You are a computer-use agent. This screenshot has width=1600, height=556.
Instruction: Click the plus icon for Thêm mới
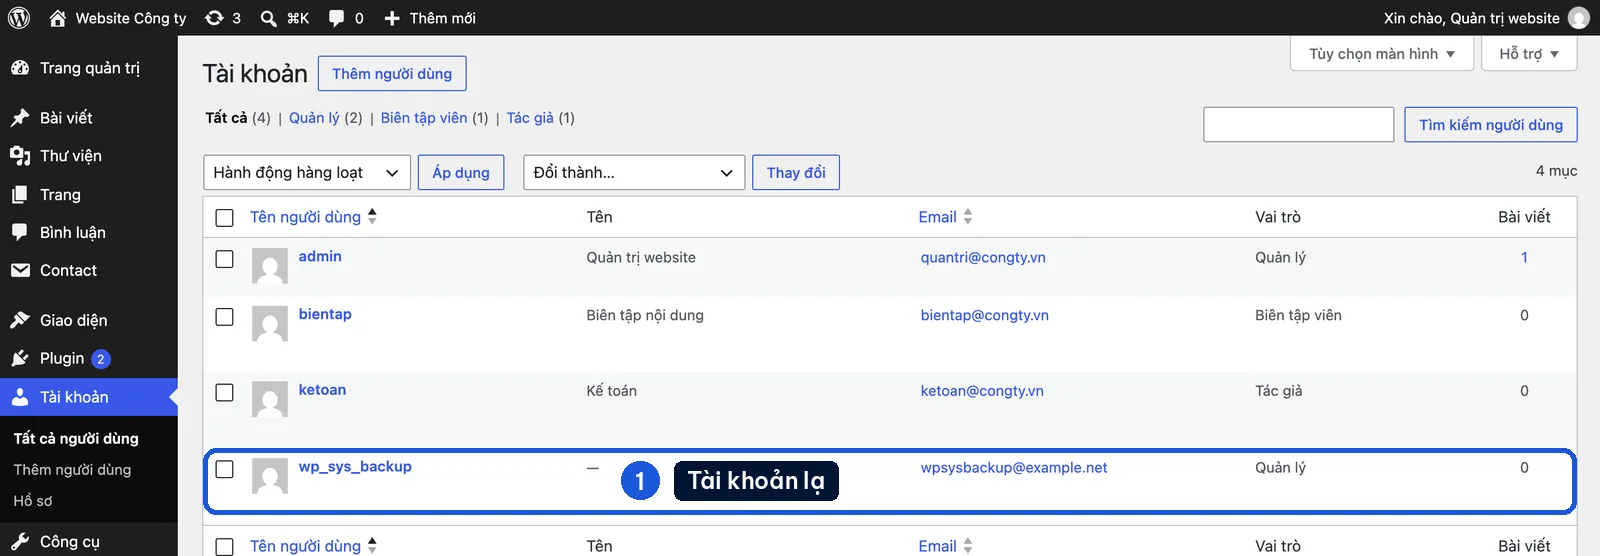(392, 18)
